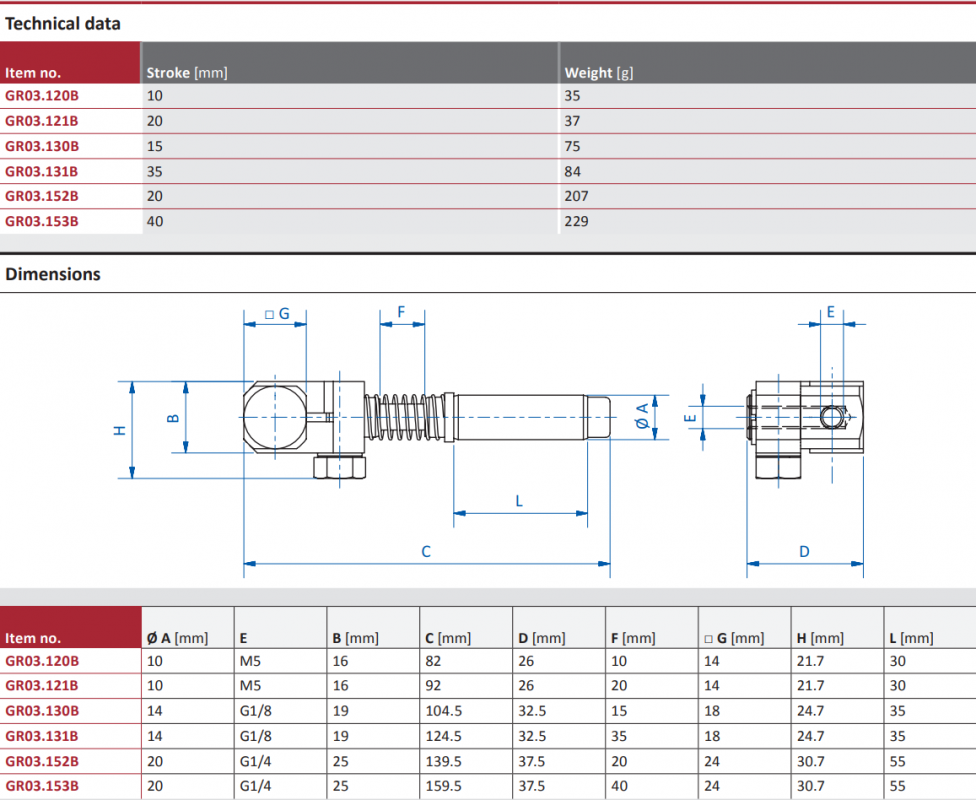Click the weight value 207
This screenshot has width=976, height=800.
coord(576,196)
